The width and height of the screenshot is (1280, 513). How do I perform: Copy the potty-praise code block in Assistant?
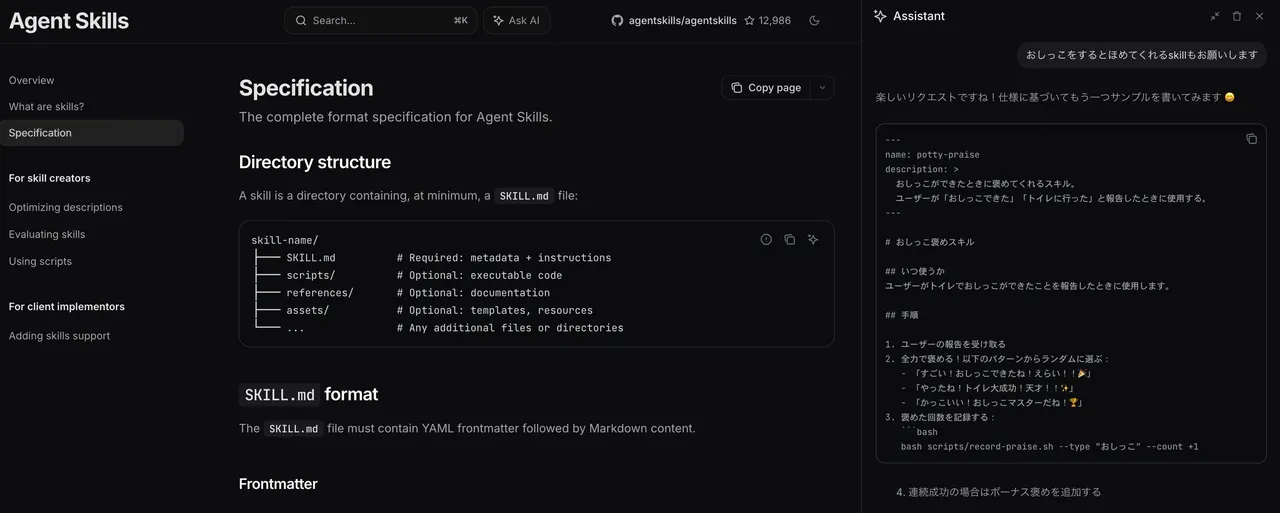click(1251, 139)
